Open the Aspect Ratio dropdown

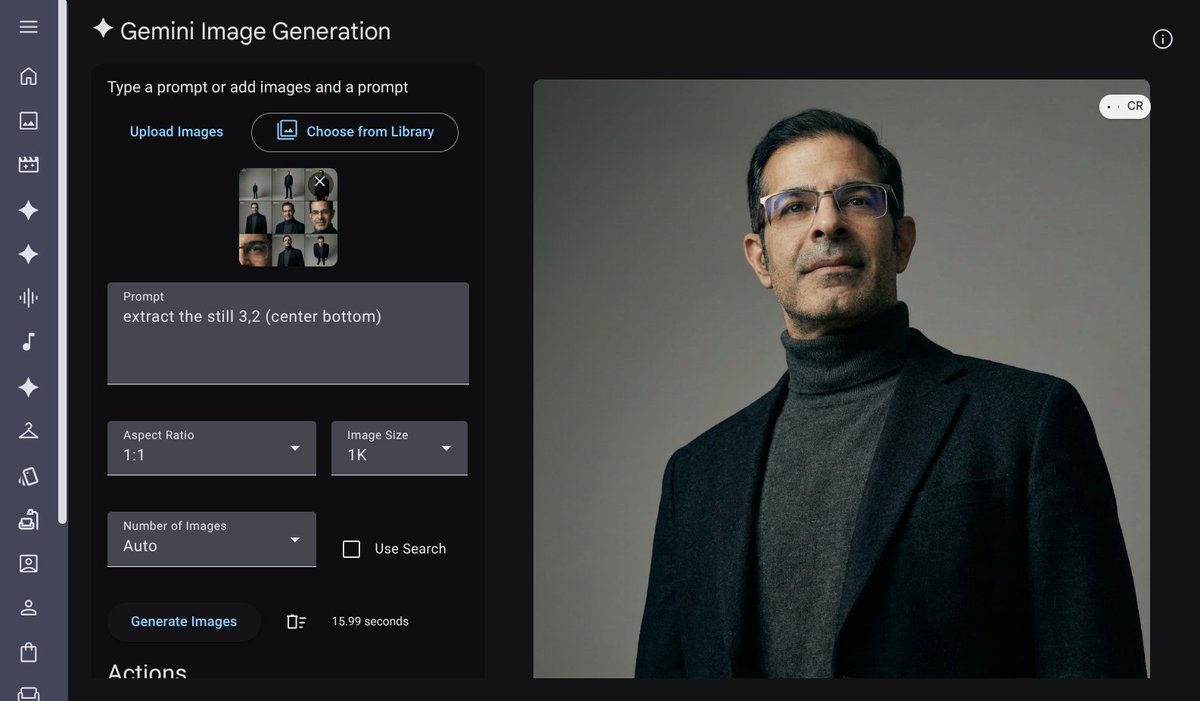click(212, 448)
